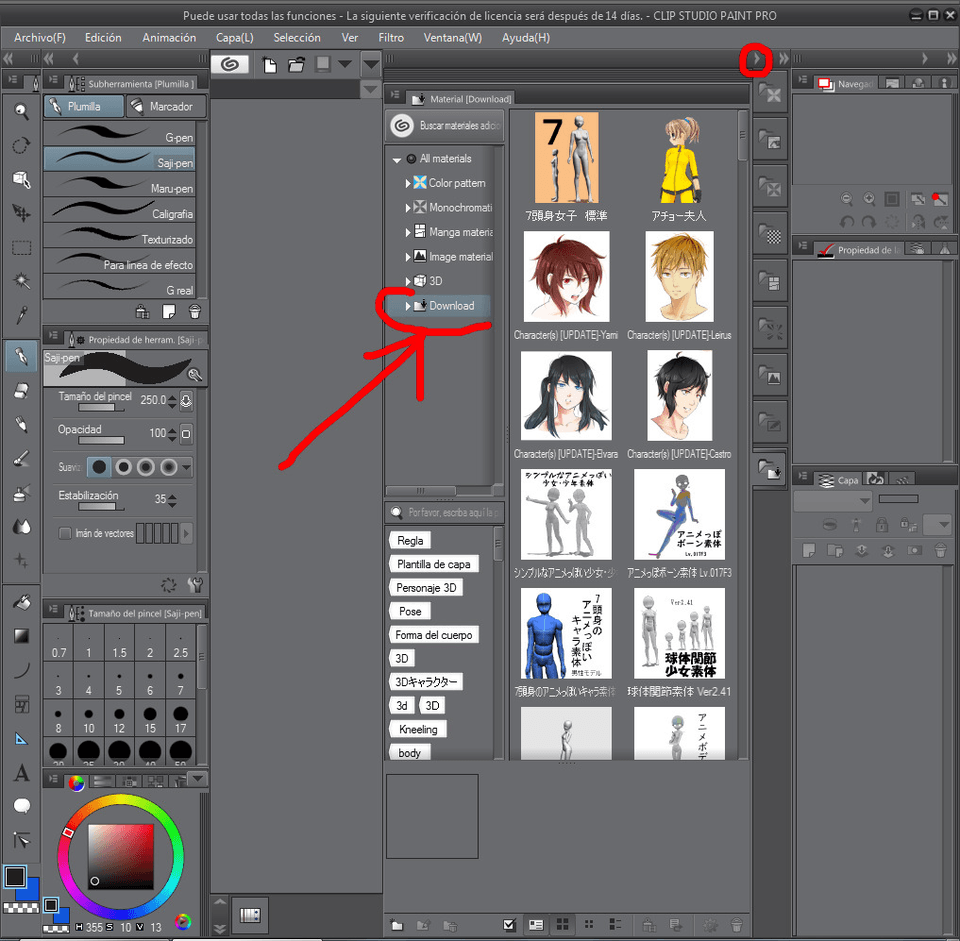Viewport: 960px width, 941px height.
Task: Click the Opacidad slider bar
Action: [102, 440]
